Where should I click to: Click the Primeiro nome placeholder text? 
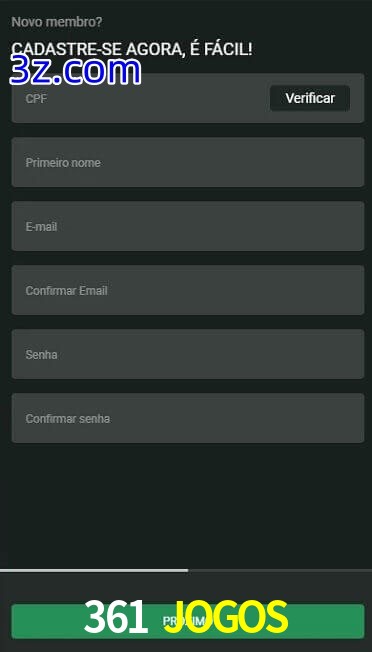(63, 163)
